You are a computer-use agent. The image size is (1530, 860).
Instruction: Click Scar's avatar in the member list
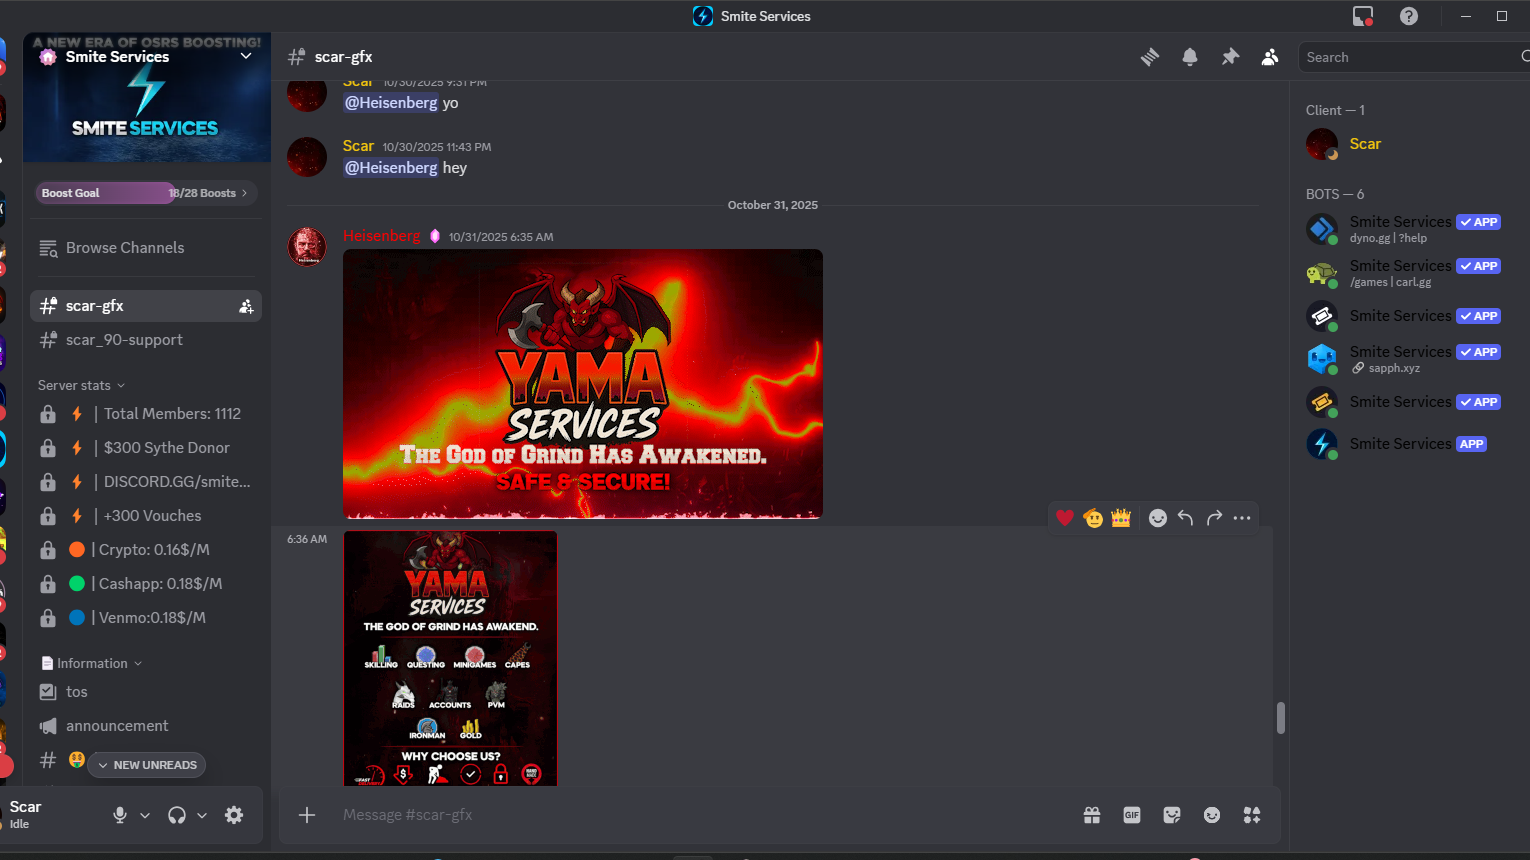tap(1322, 144)
